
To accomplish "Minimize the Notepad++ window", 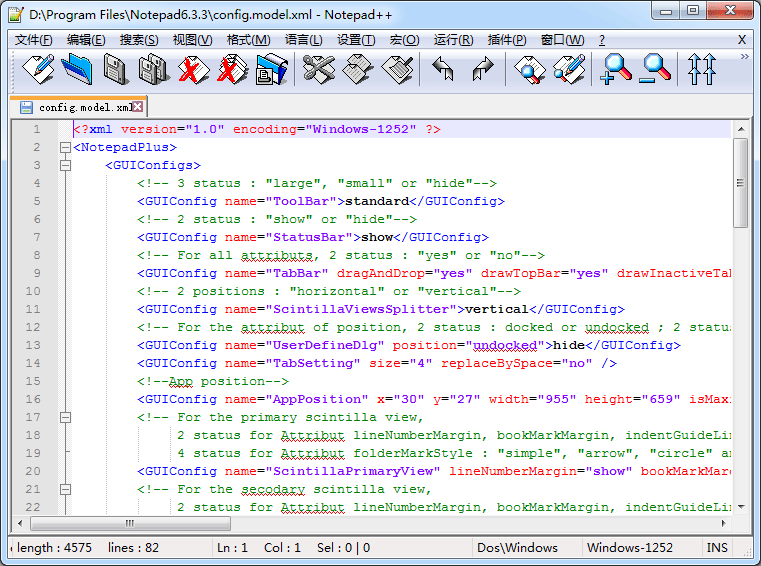I will (x=666, y=10).
